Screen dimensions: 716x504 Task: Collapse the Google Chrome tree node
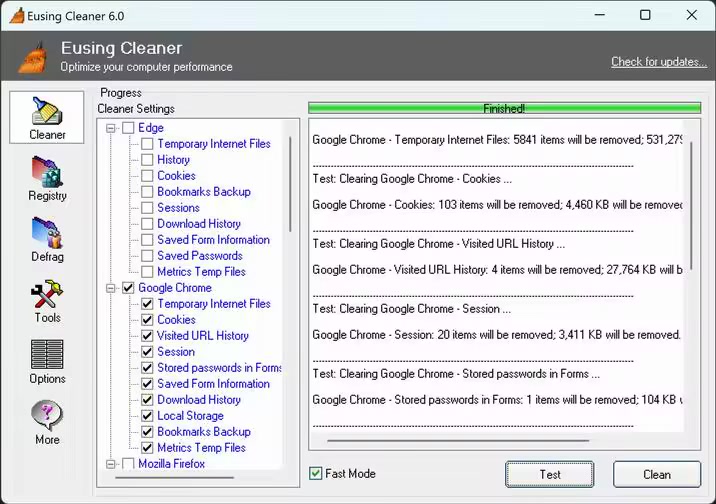pyautogui.click(x=111, y=288)
